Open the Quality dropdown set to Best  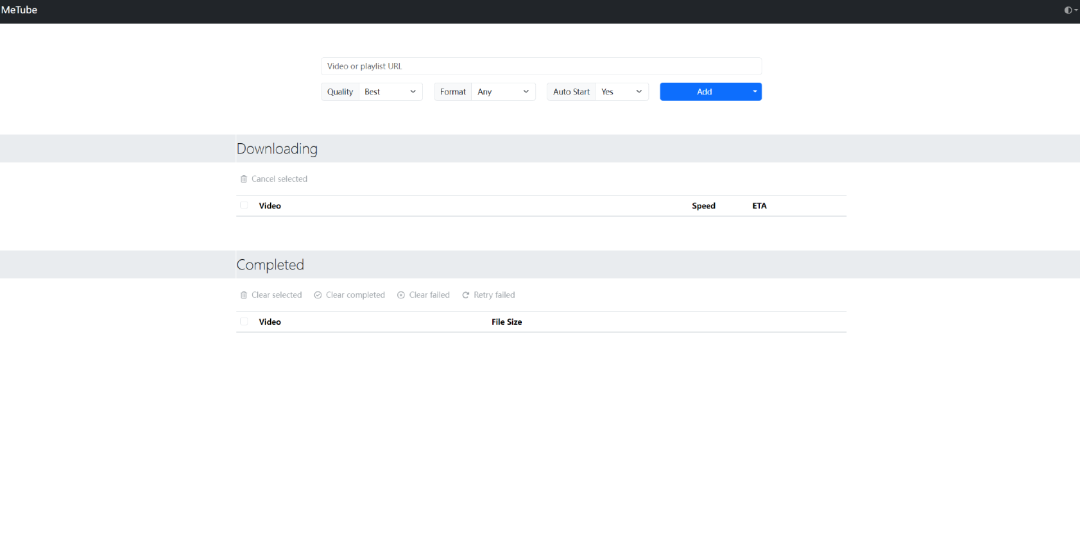point(391,92)
